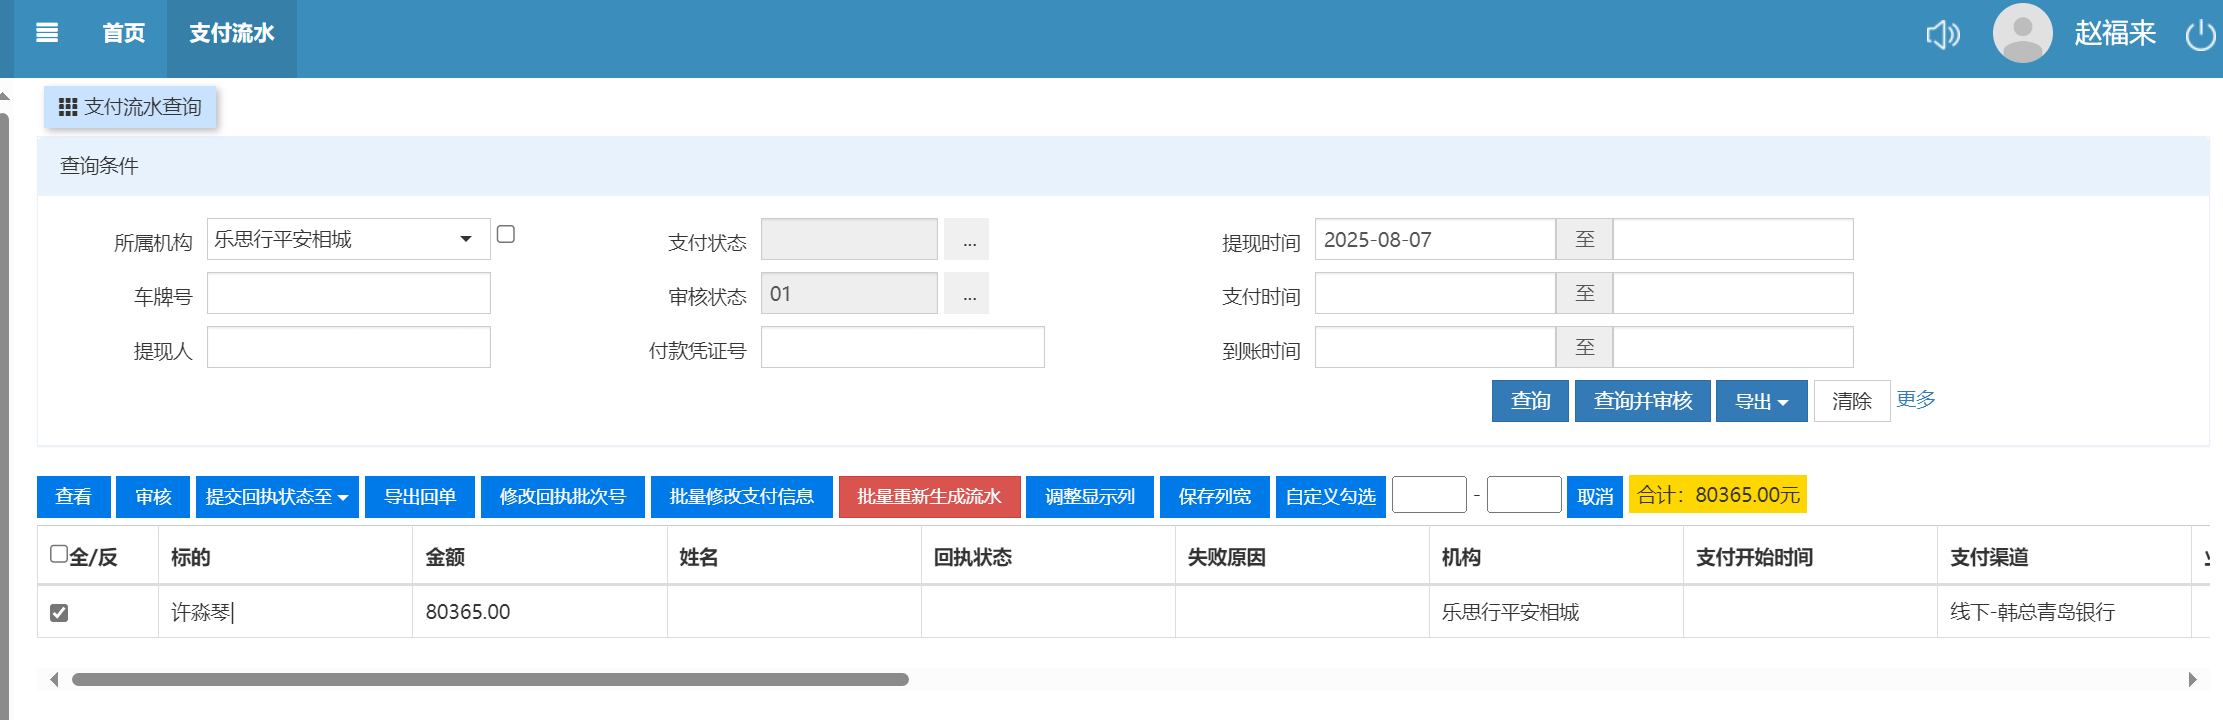Image resolution: width=2223 pixels, height=720 pixels.
Task: Uncheck the 许淼琴 row checkbox
Action: click(x=59, y=612)
